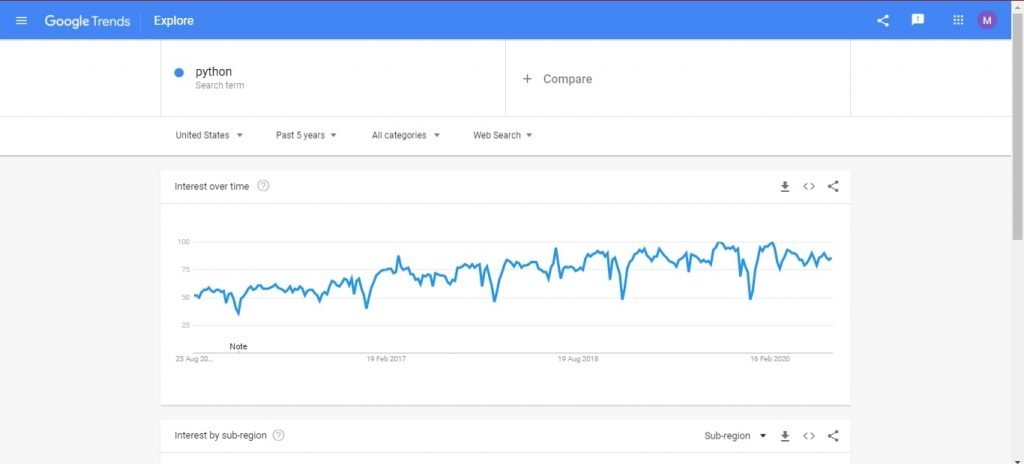Expand the Past 5 years dropdown
The width and height of the screenshot is (1024, 464).
coord(306,135)
